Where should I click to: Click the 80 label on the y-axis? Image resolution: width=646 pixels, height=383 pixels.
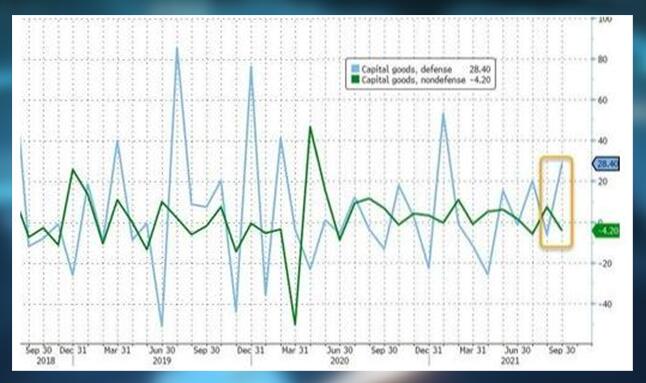pos(602,60)
